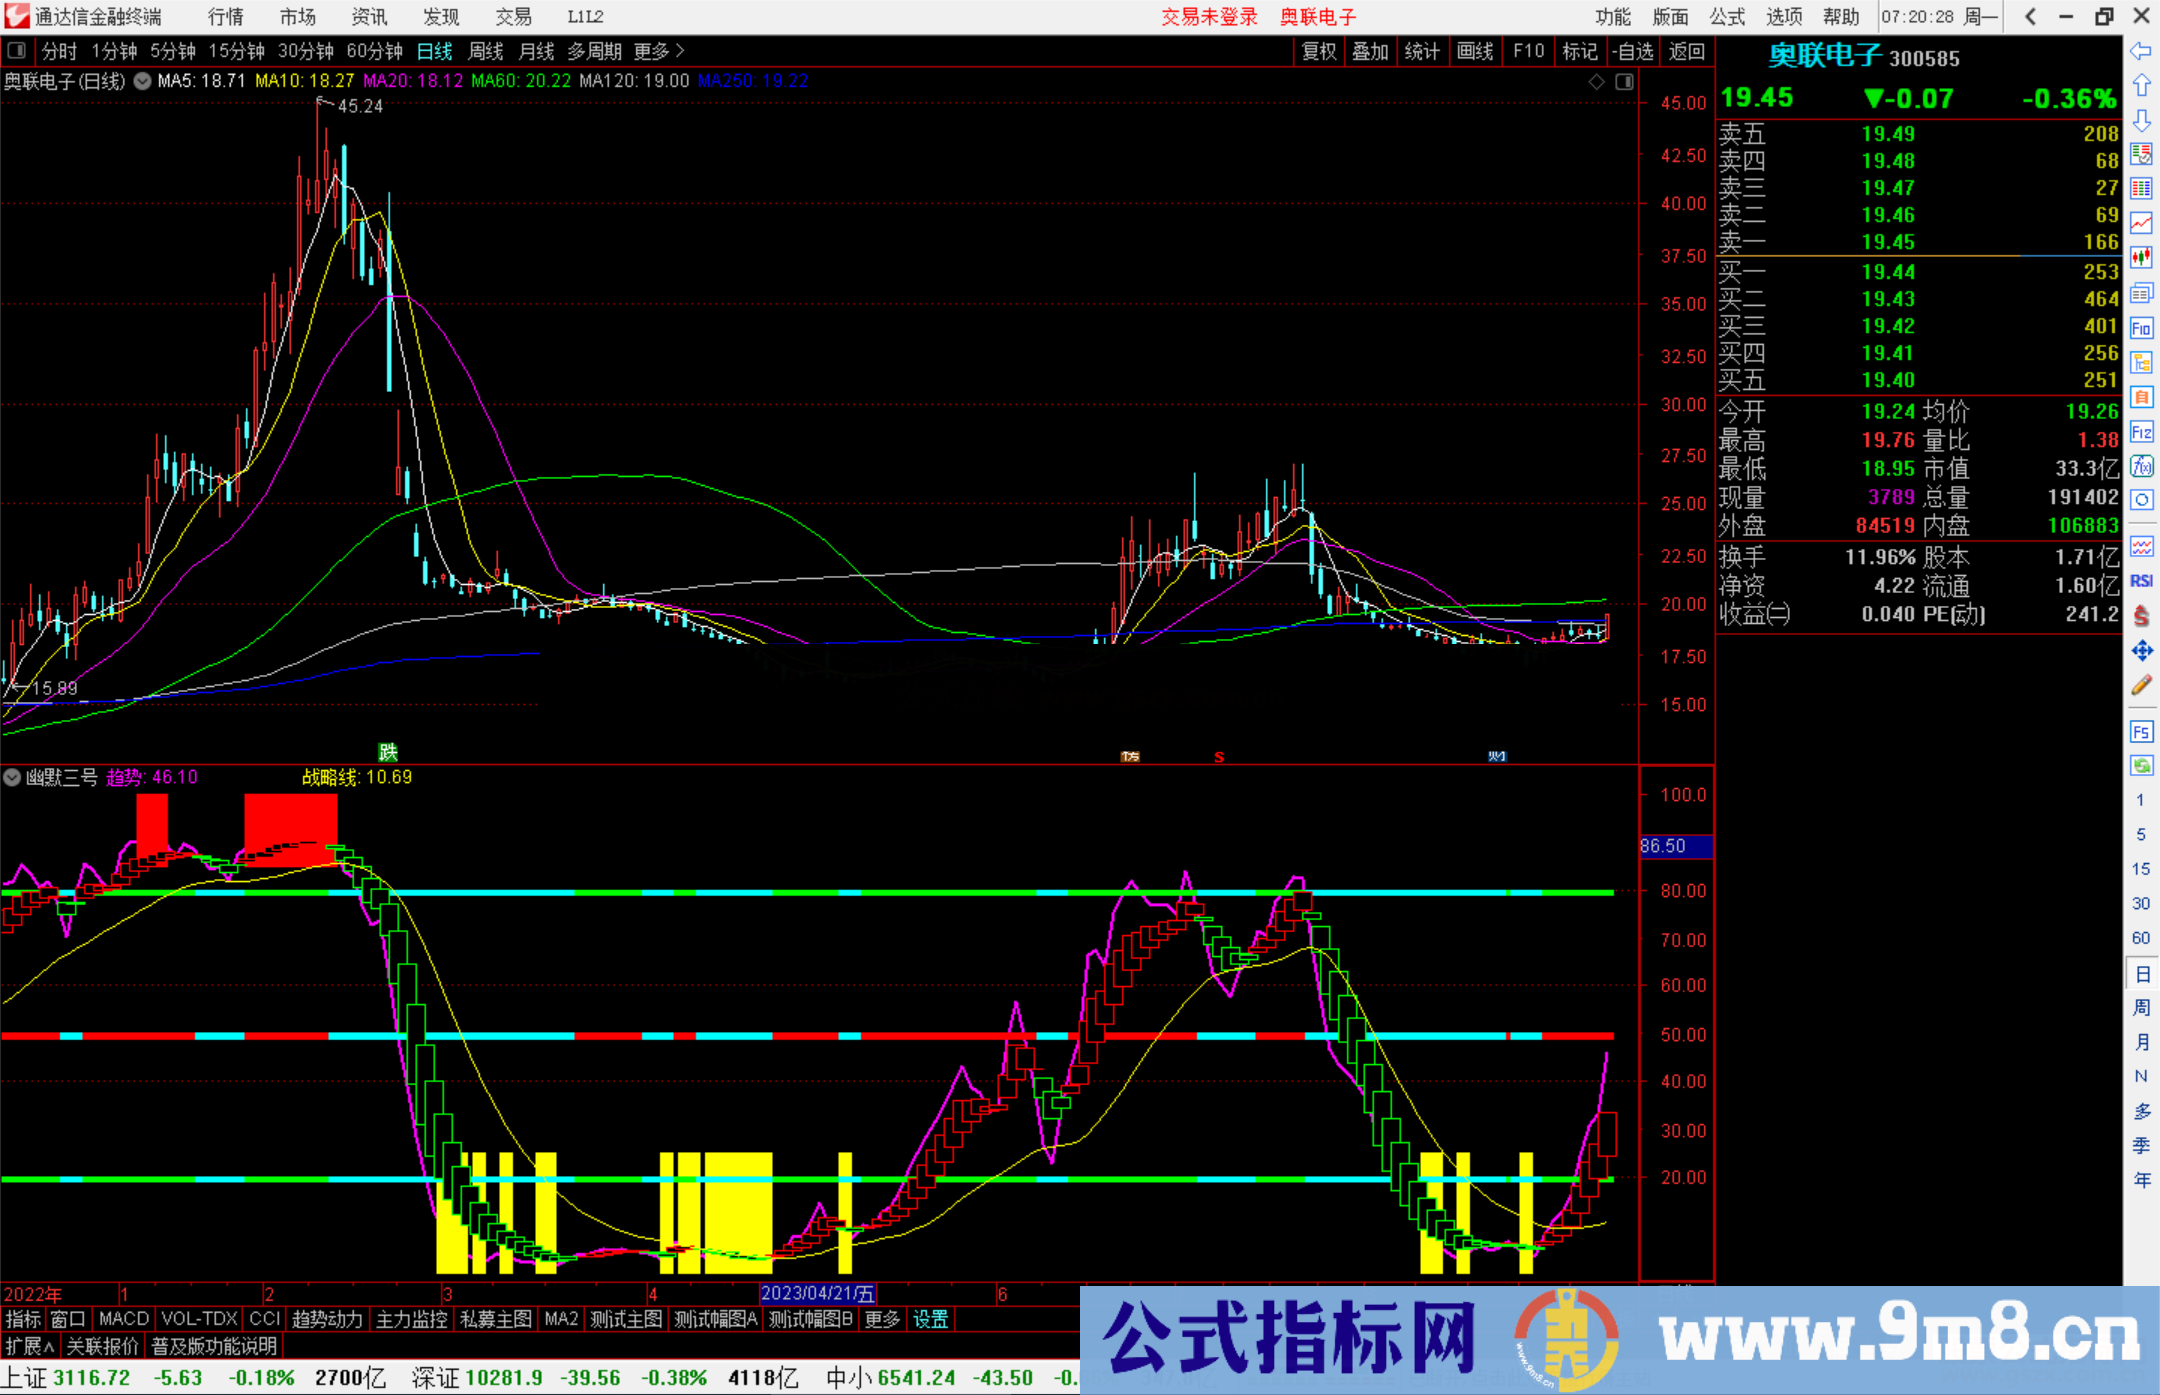Collapse the 奥联电子(日线) chart header toggle

click(141, 81)
